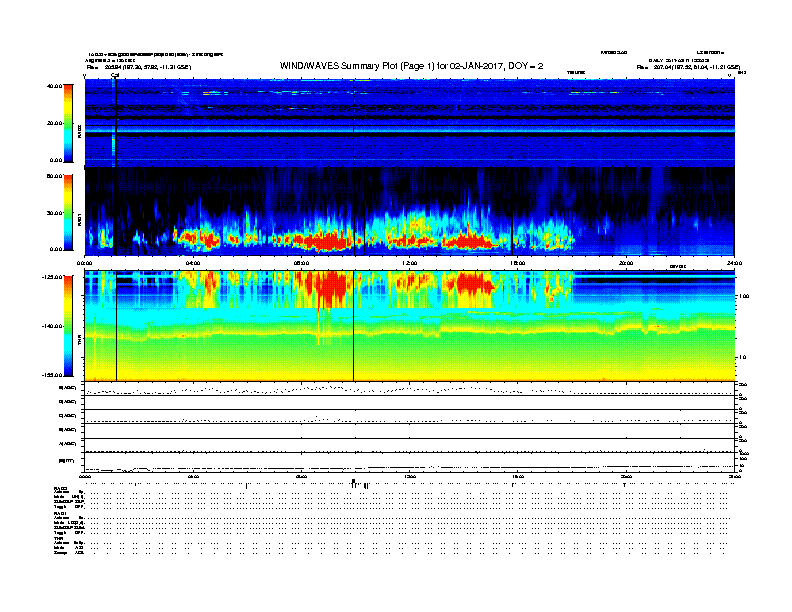Image resolution: width=792 pixels, height=612 pixels.
Task: Click 16:00 time label under RAD1 spectrogram
Action: tap(518, 263)
